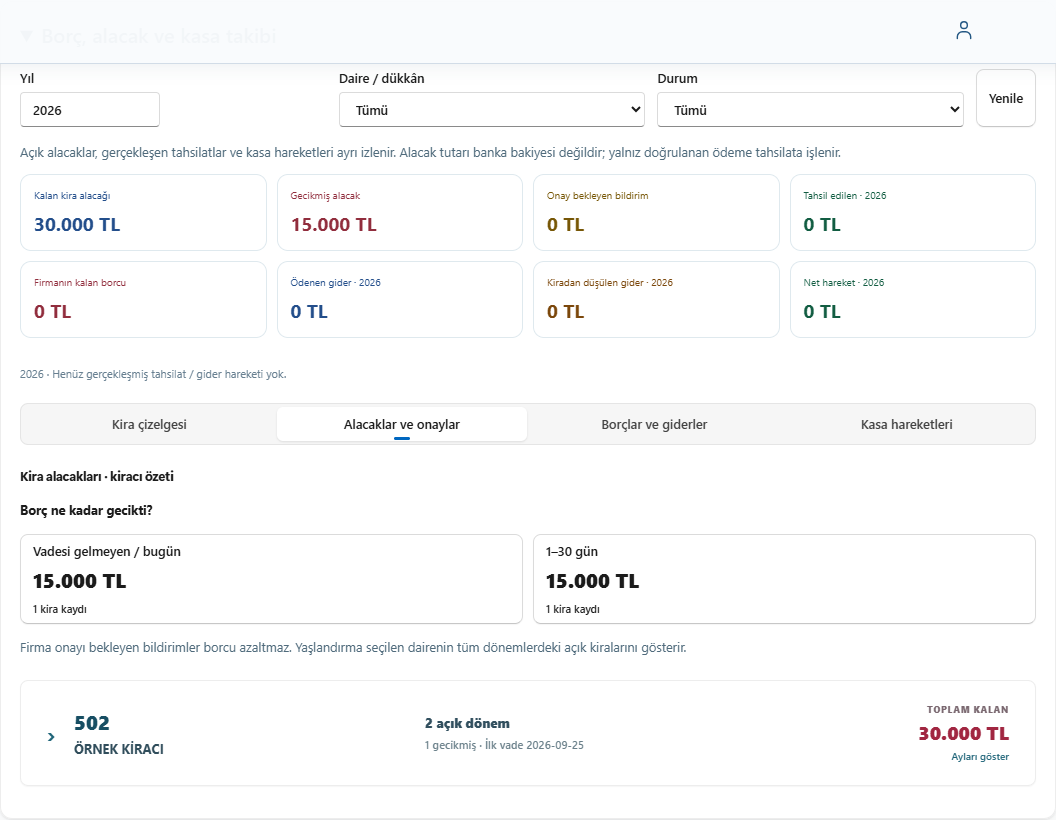
Task: Select the 1–30 gün aging card
Action: coord(784,579)
